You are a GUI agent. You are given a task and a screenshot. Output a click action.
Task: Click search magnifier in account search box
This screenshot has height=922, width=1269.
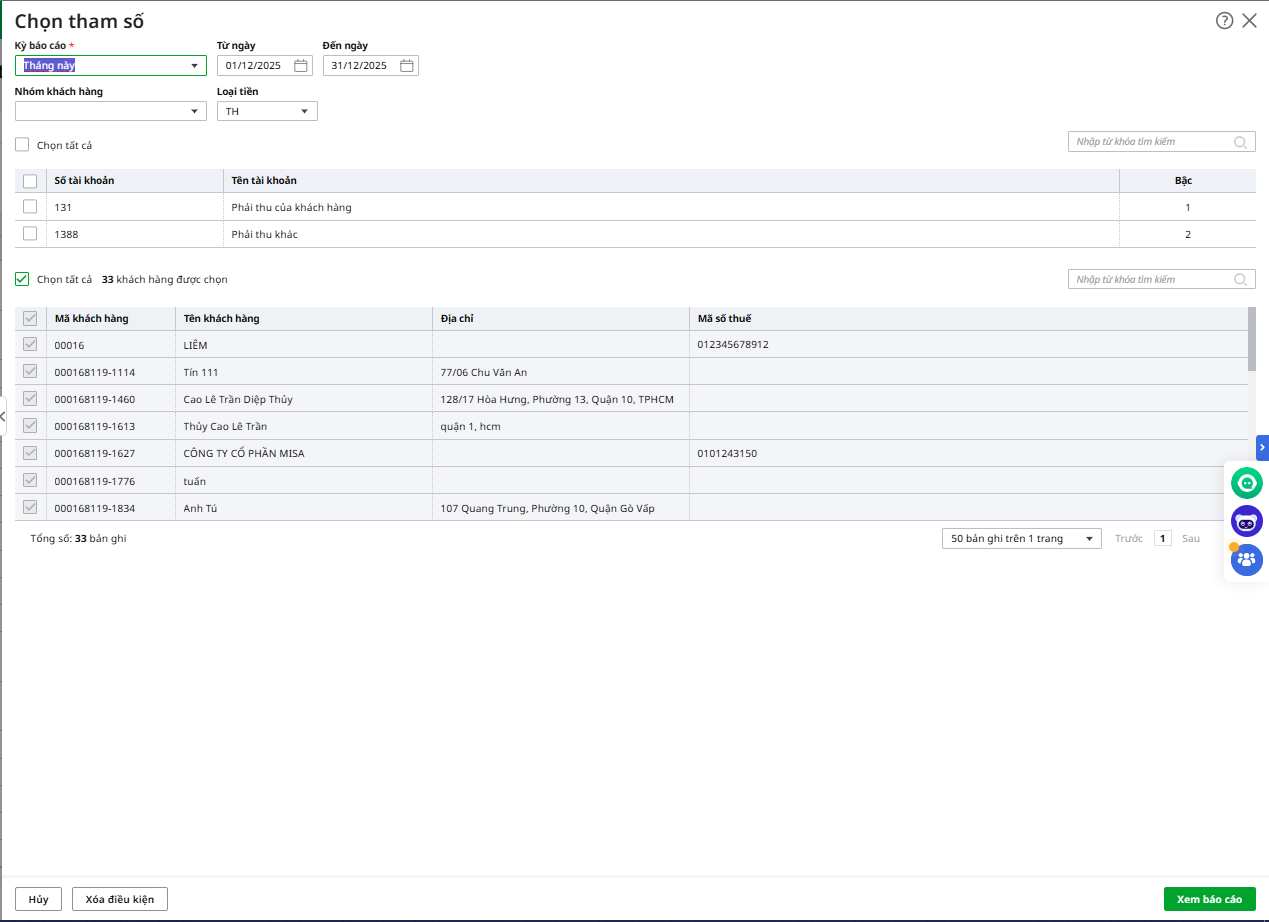pos(1241,142)
